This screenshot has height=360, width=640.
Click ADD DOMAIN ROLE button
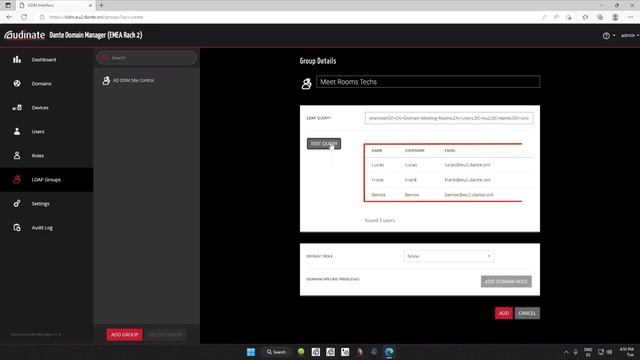[x=506, y=282]
